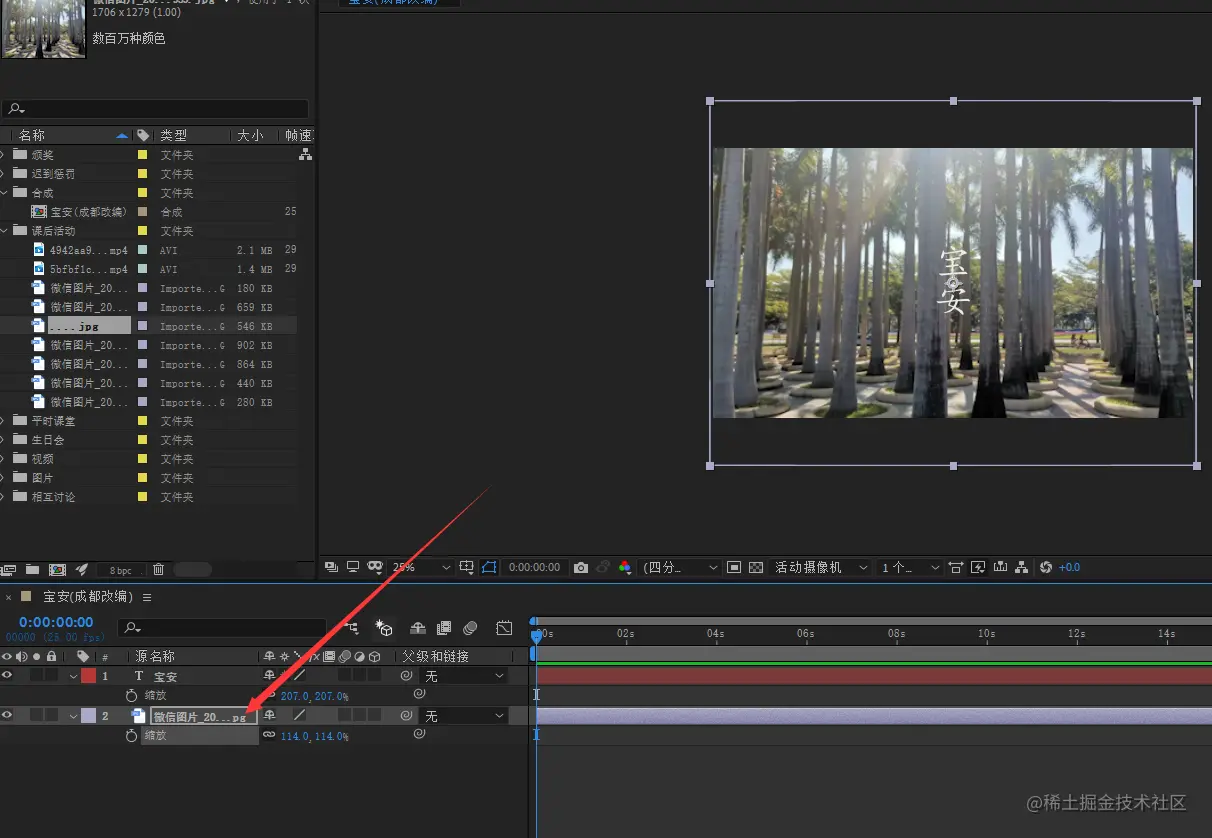Show color channel and management settings icon
Image resolution: width=1212 pixels, height=838 pixels.
(625, 567)
